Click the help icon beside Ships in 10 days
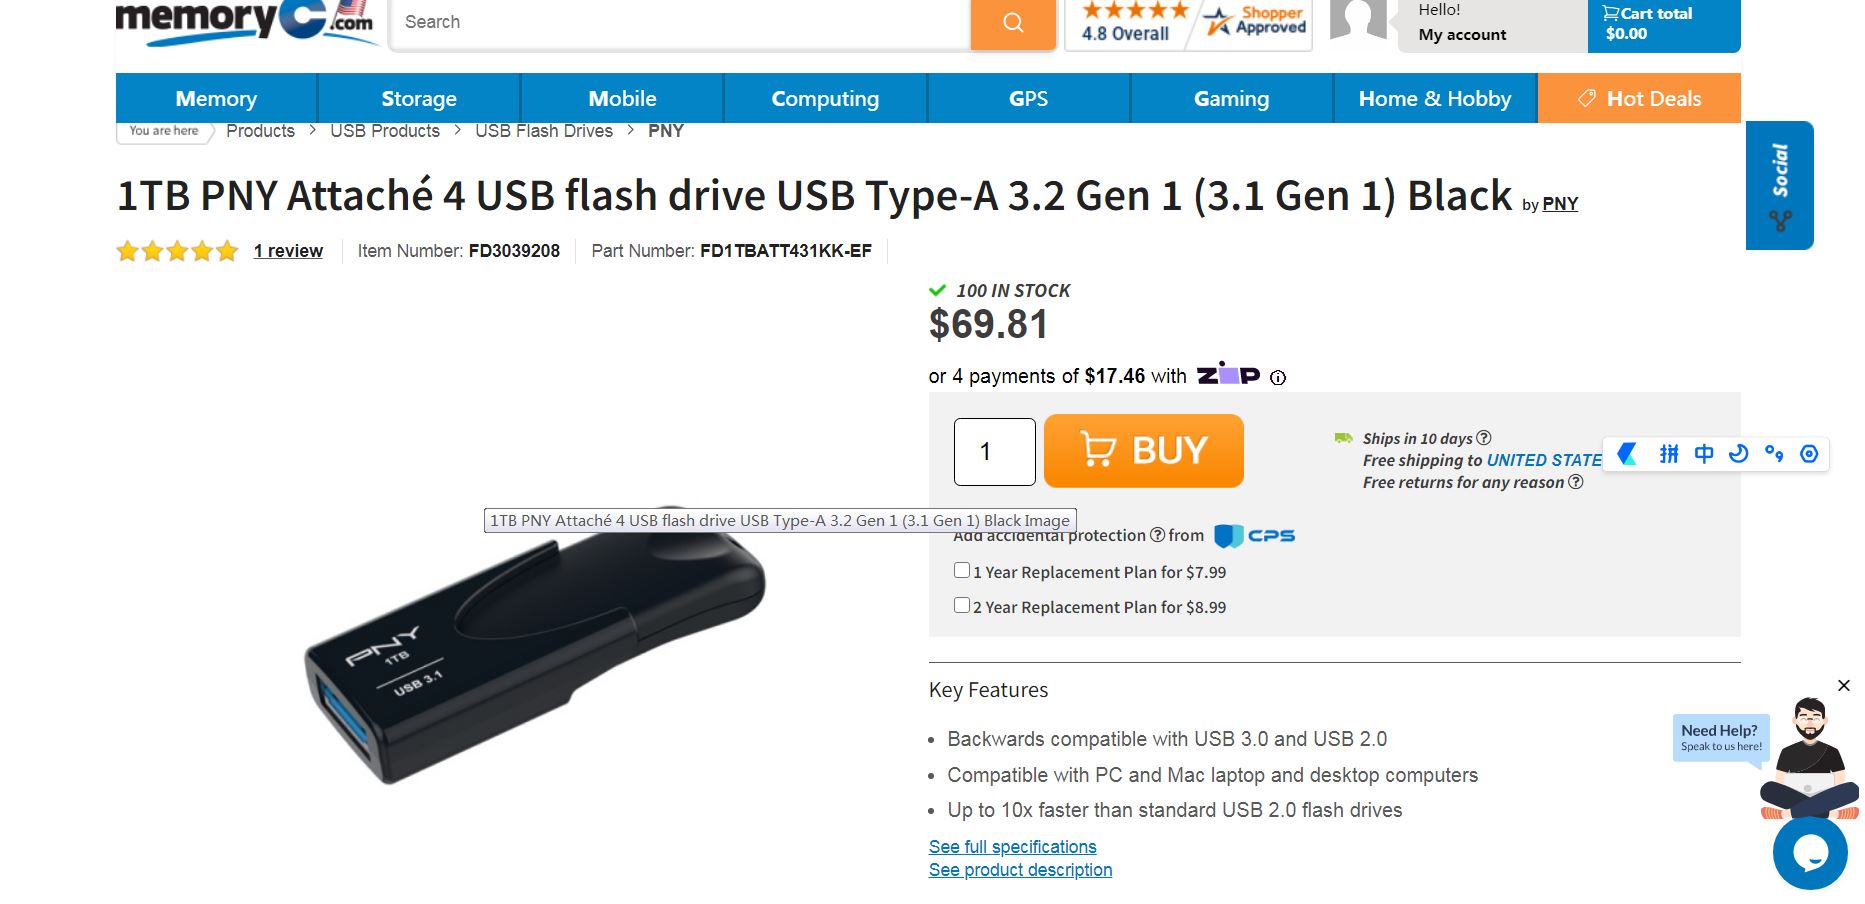This screenshot has height=904, width=1865. coord(1484,438)
